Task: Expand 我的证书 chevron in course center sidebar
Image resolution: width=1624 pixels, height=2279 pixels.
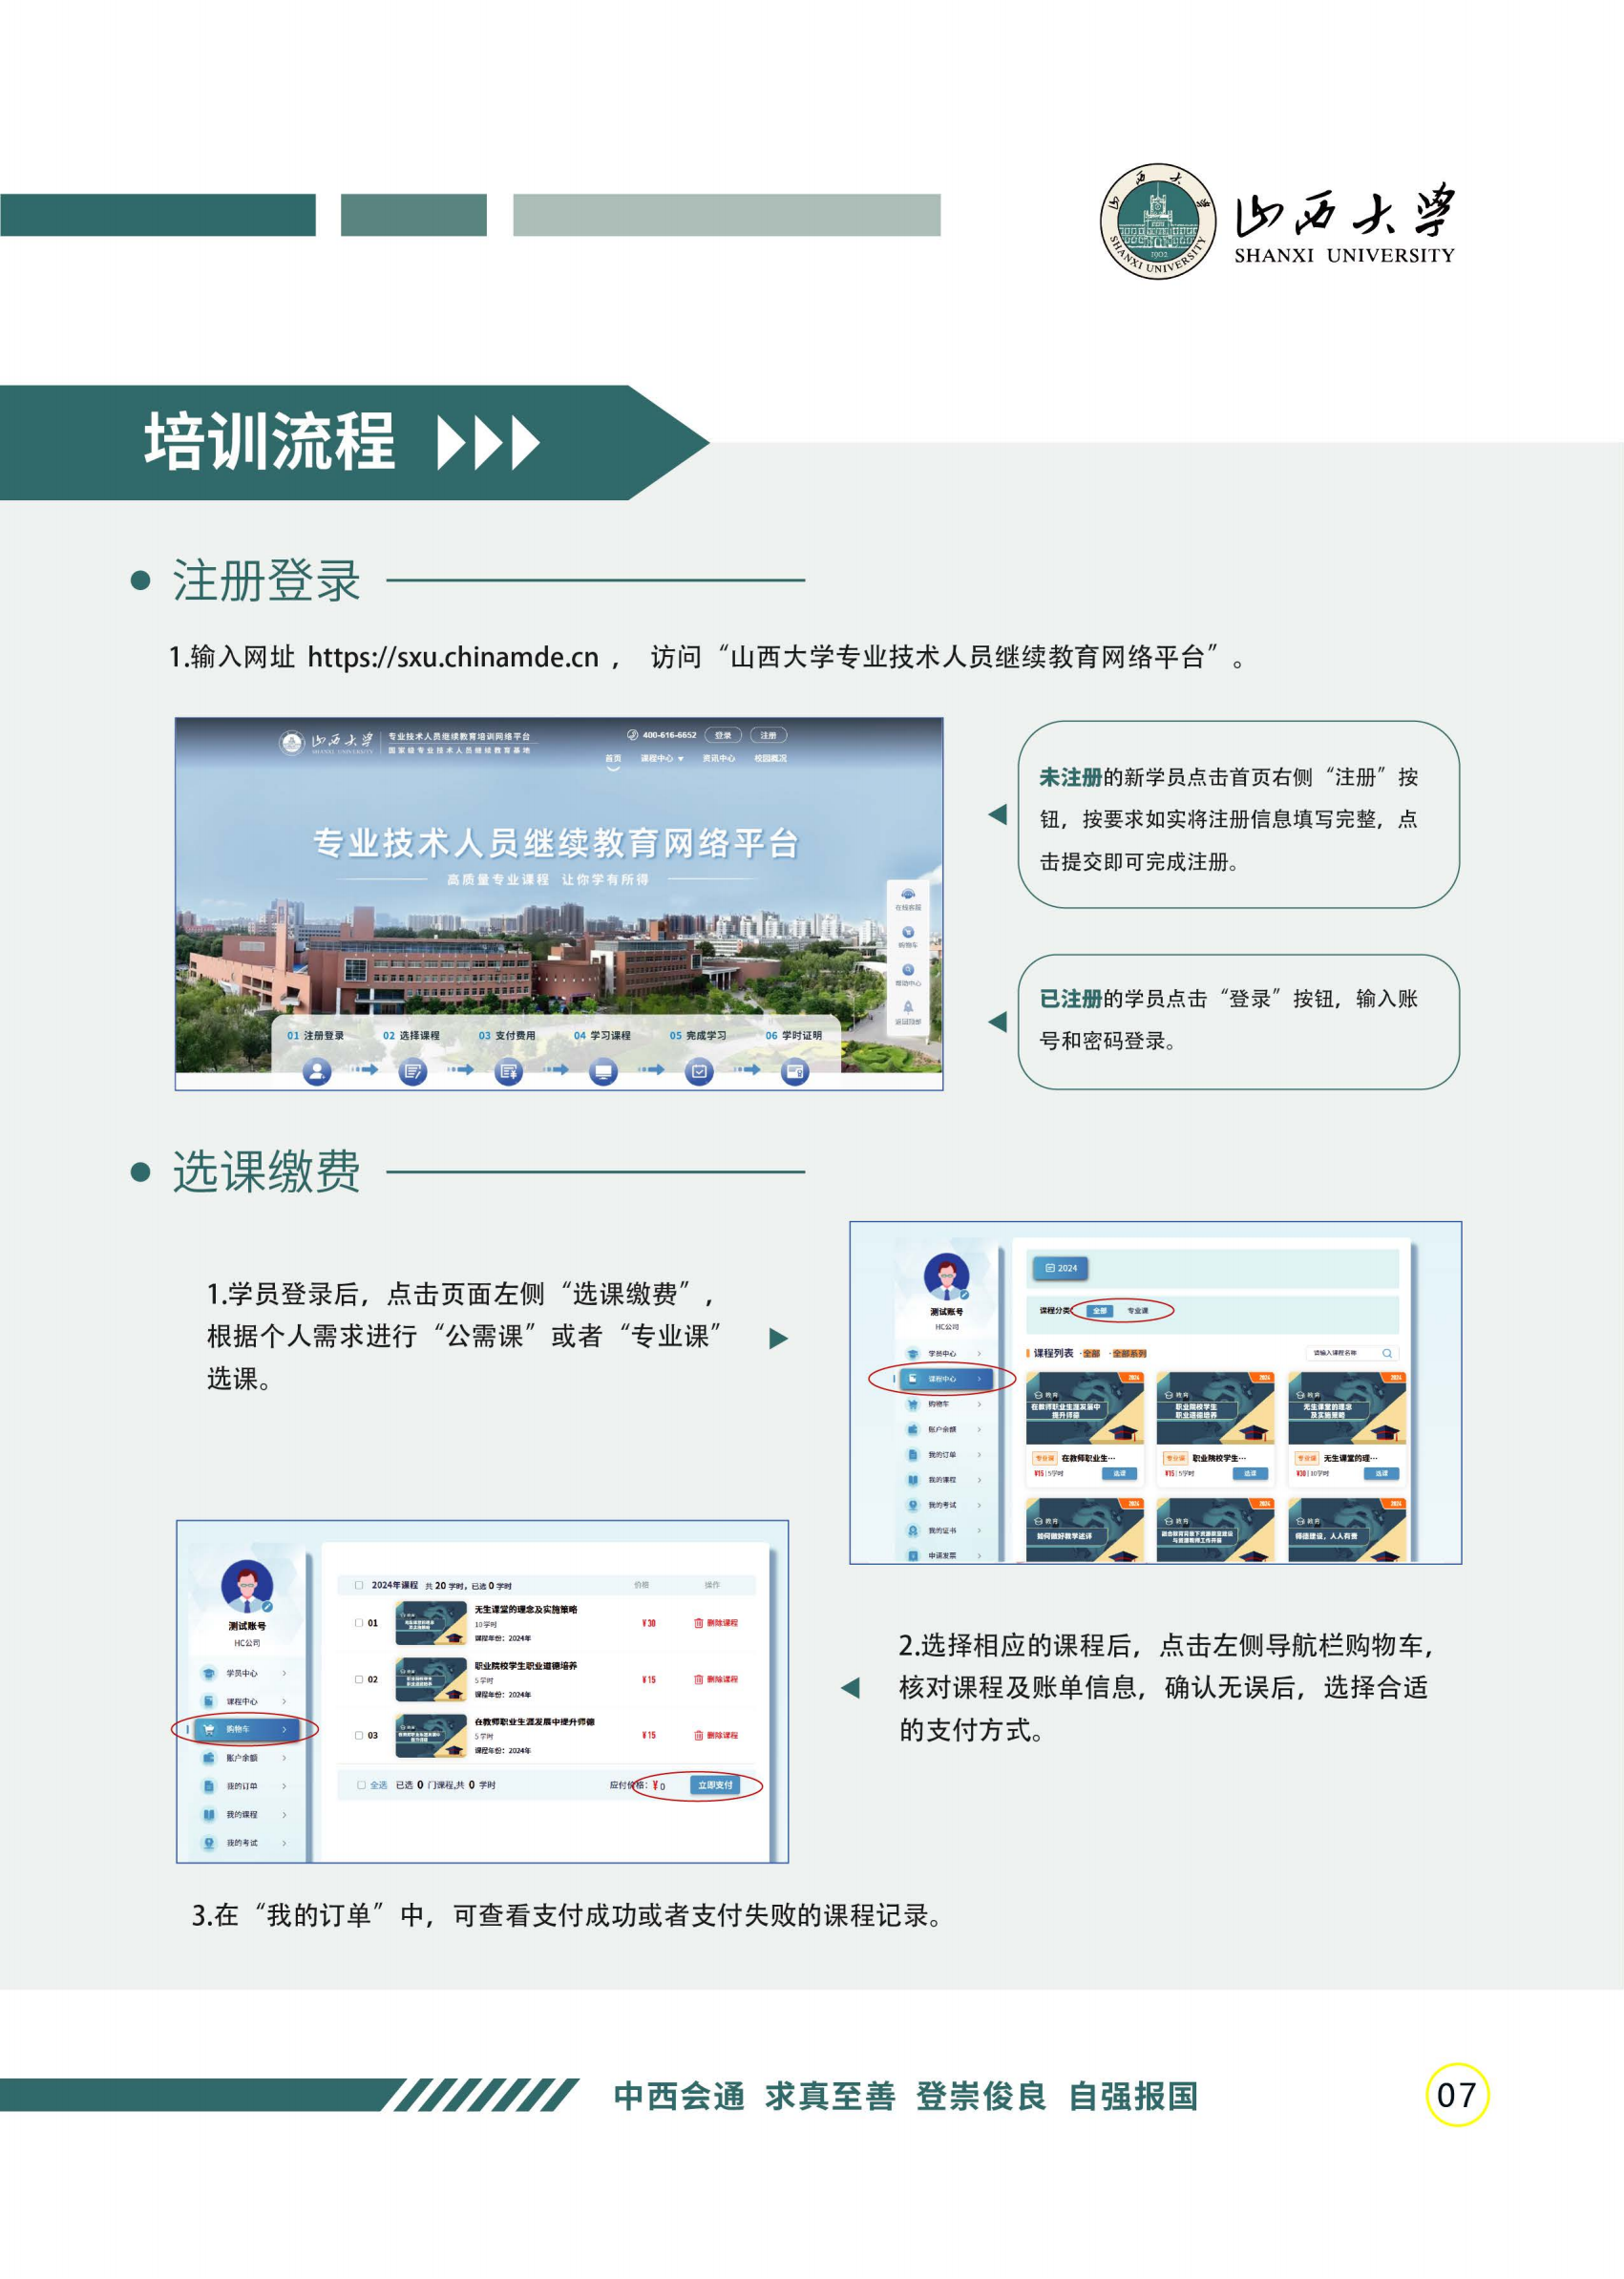Action: tap(978, 1530)
